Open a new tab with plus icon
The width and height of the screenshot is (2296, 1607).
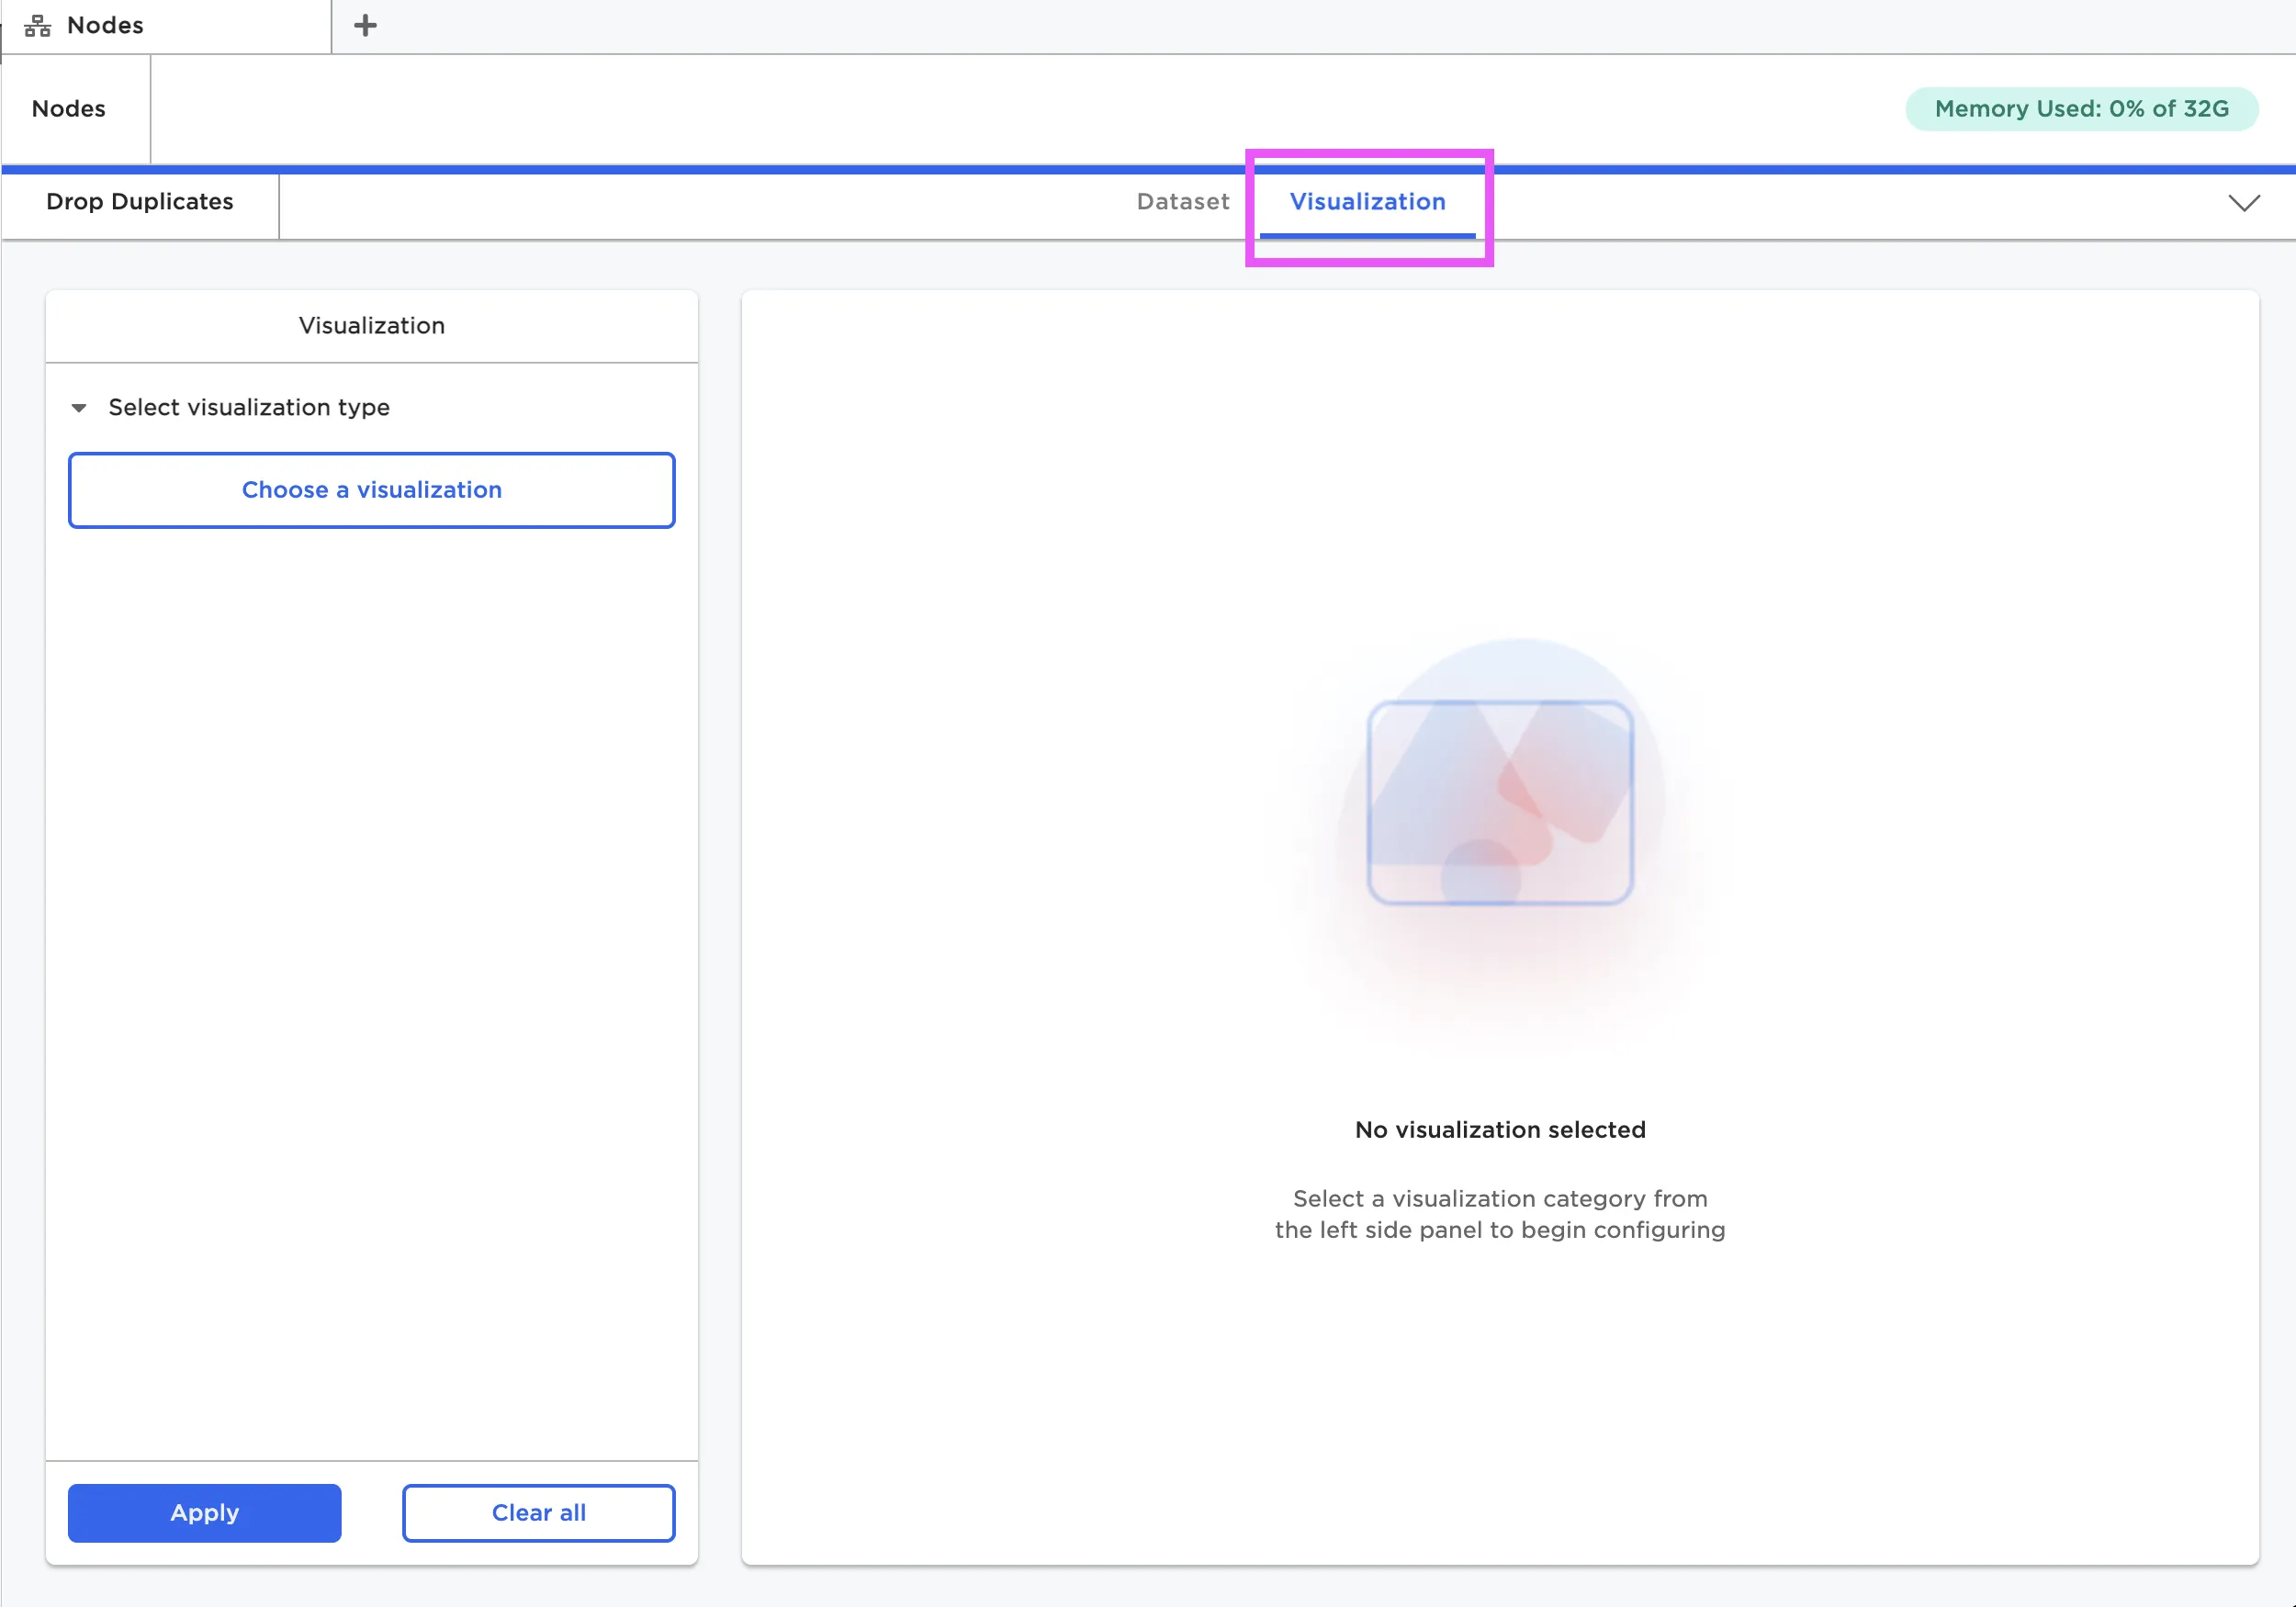(365, 26)
